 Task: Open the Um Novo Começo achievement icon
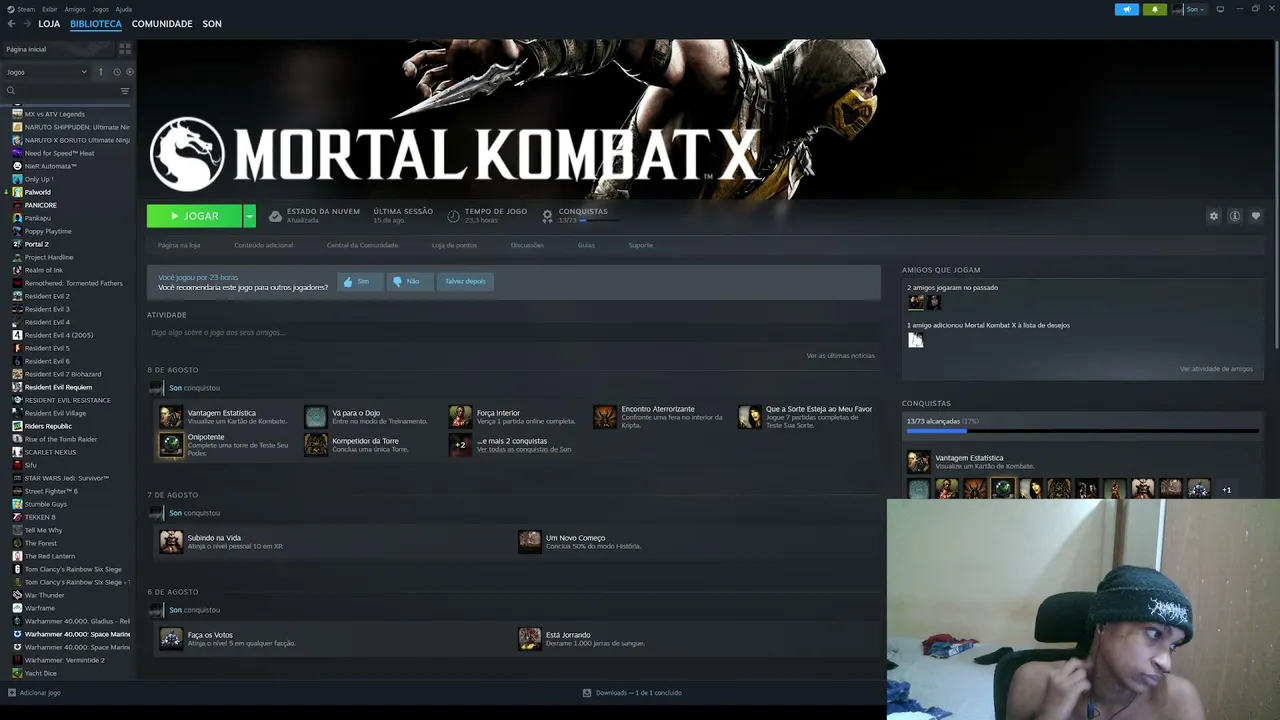[530, 542]
